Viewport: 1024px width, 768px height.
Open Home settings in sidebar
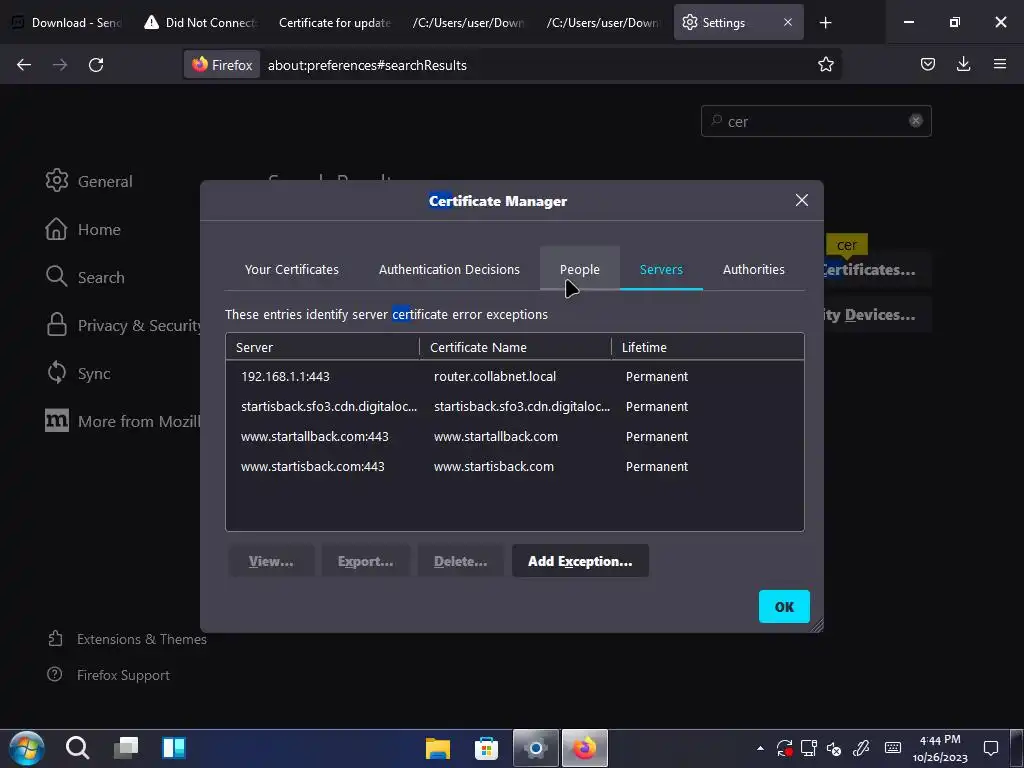point(83,229)
